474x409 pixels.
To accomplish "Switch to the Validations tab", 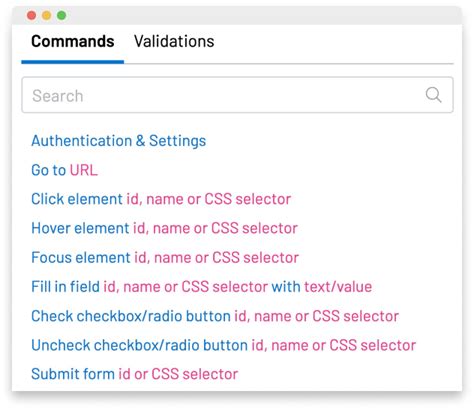I will click(x=174, y=42).
